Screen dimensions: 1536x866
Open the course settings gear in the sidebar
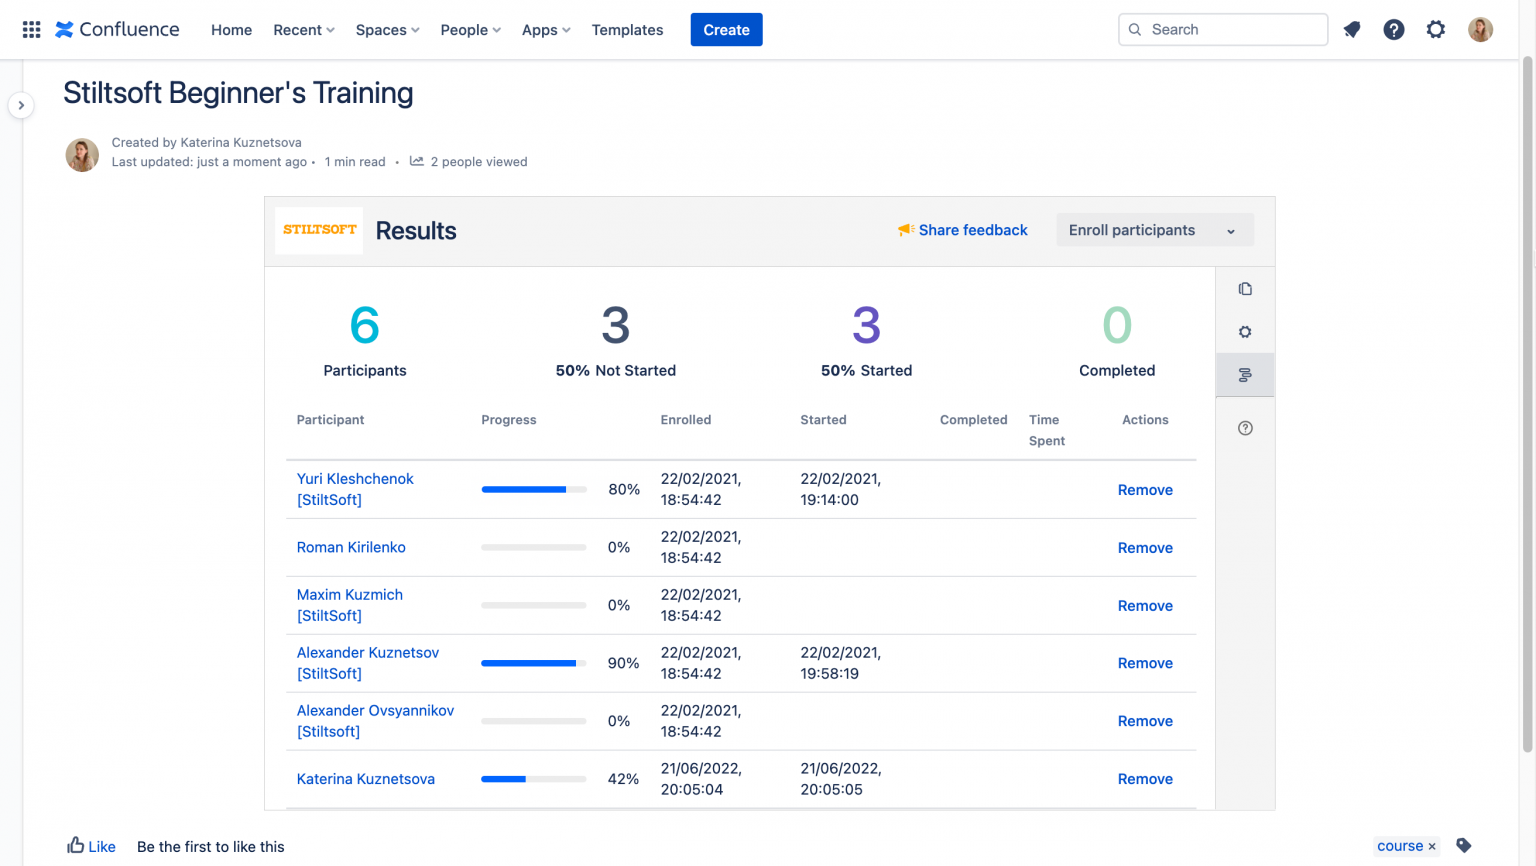click(1245, 331)
